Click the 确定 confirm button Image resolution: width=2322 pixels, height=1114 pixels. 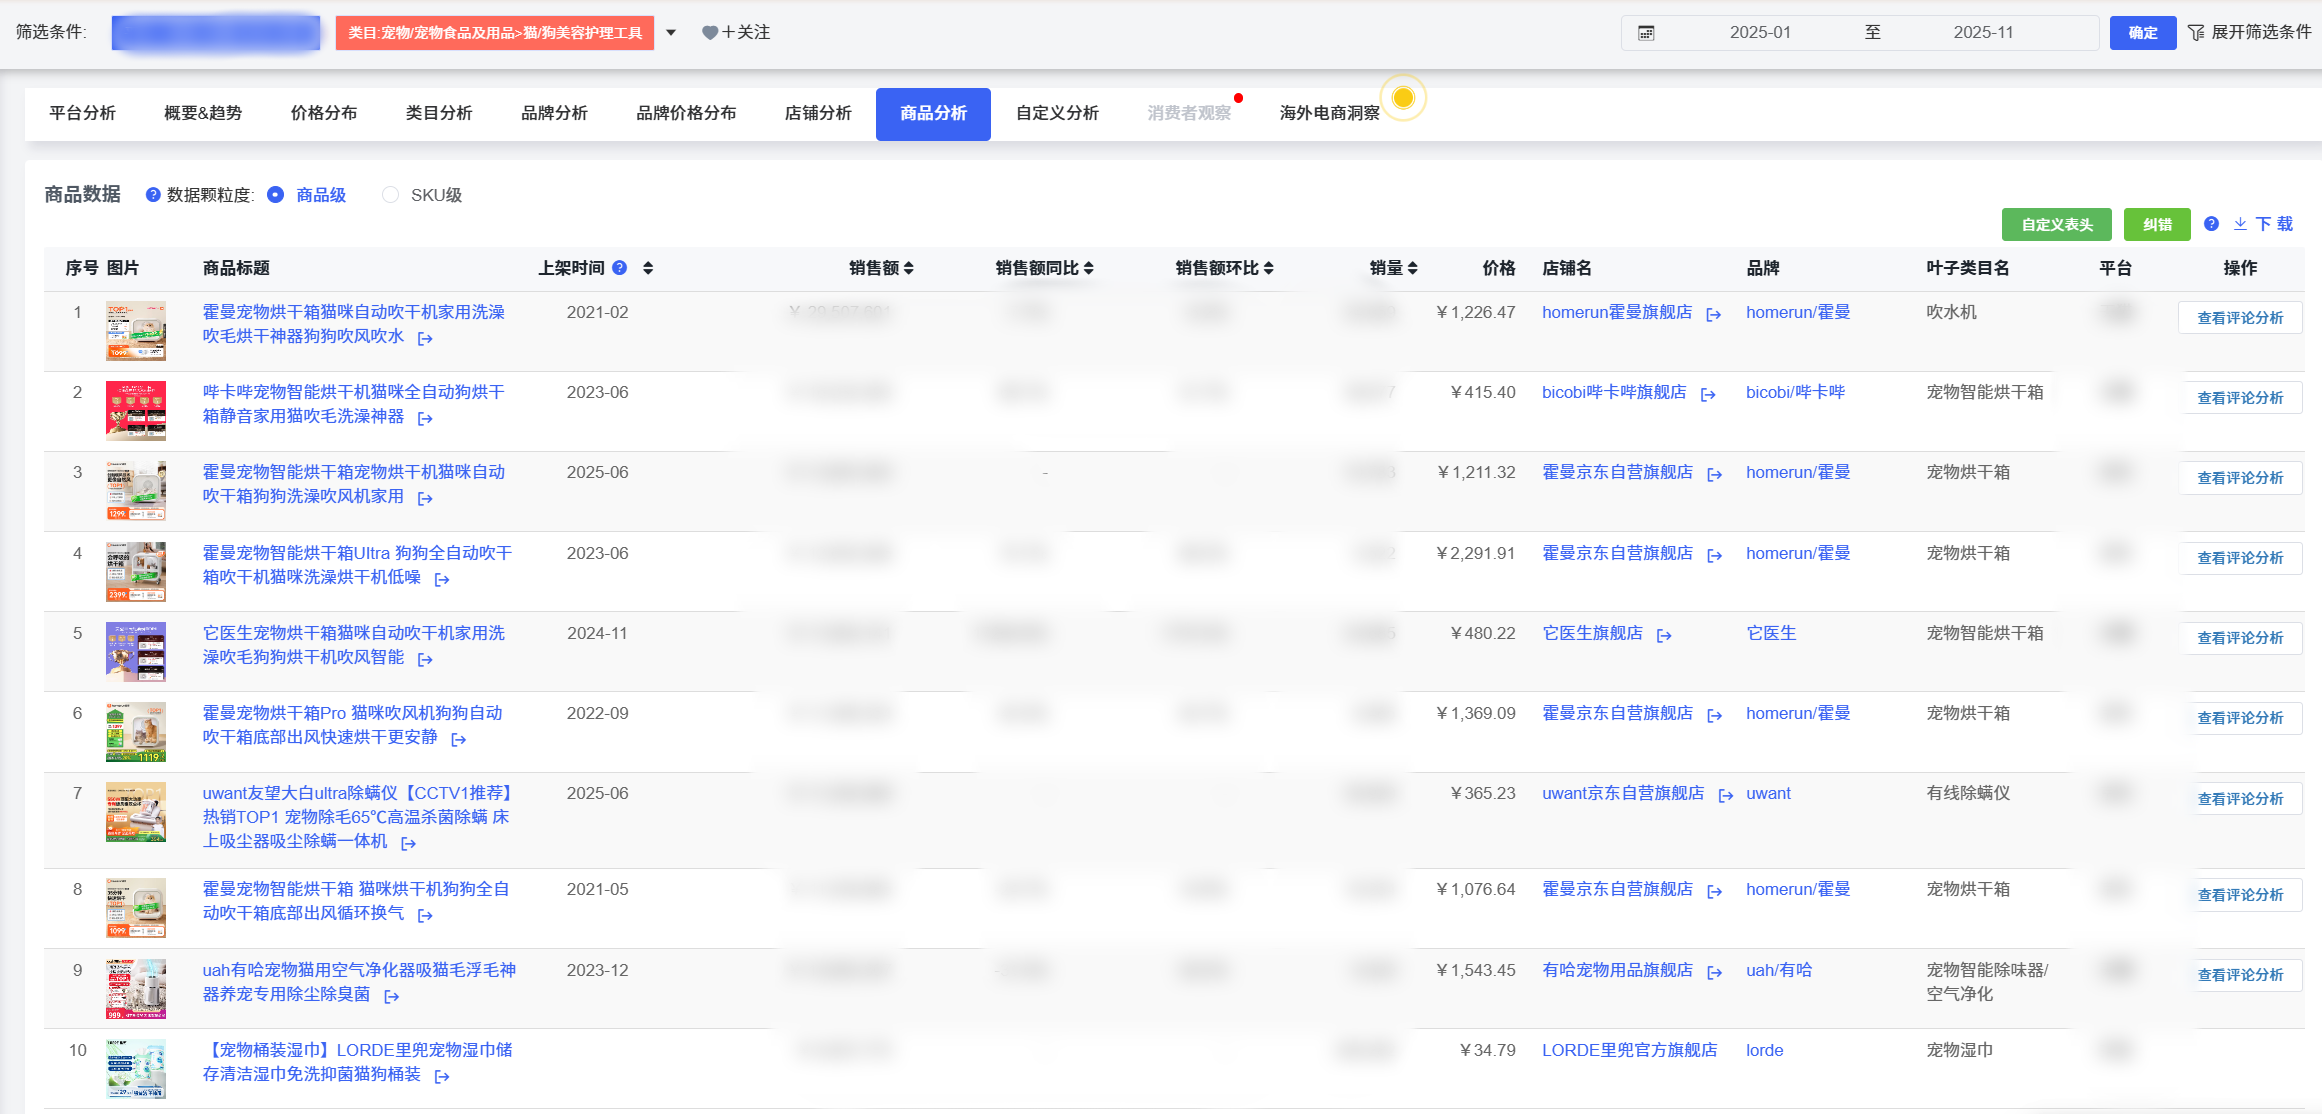2142,32
